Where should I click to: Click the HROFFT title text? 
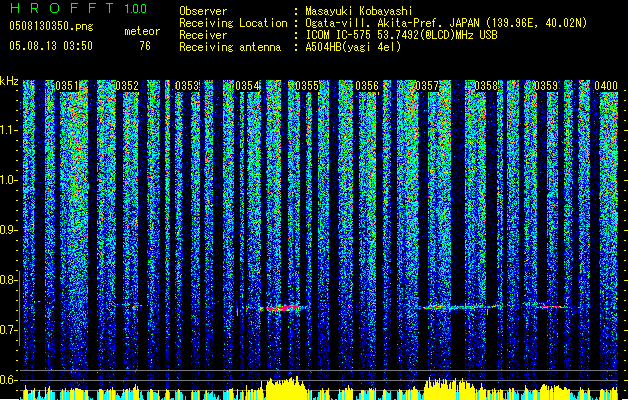[x=63, y=8]
